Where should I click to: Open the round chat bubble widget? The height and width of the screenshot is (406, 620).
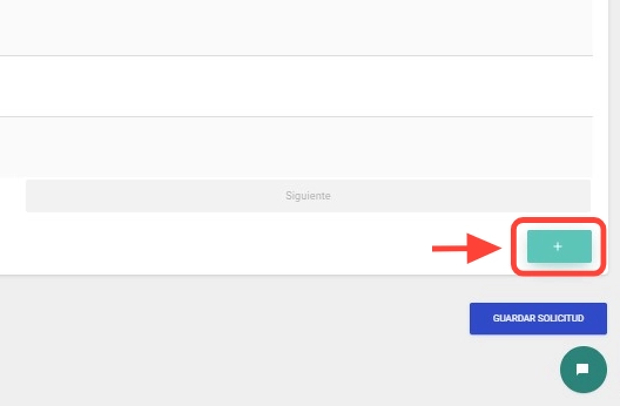coord(583,369)
